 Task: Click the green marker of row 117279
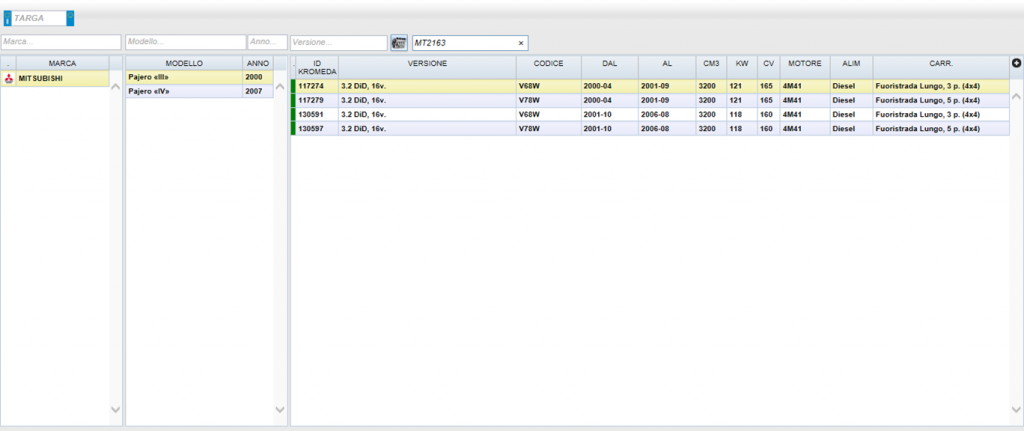pos(293,100)
